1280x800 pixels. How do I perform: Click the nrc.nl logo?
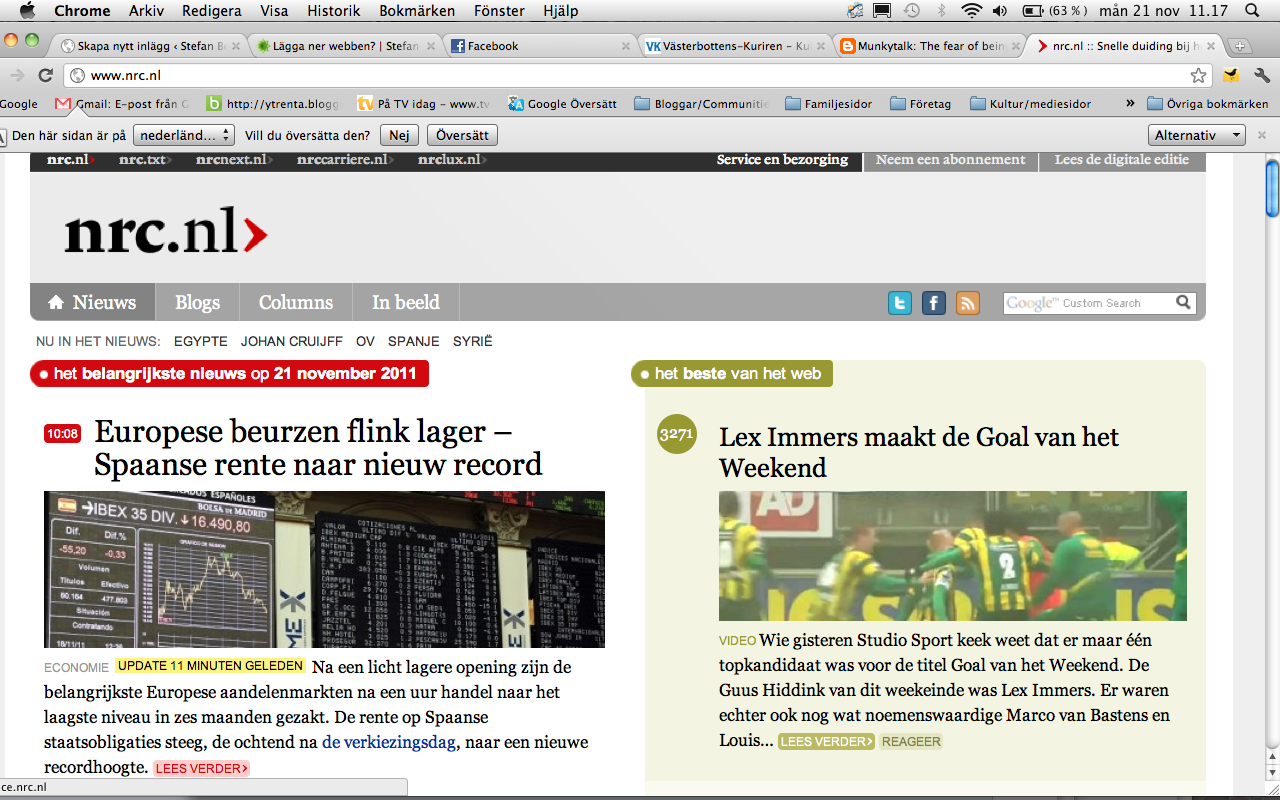[166, 231]
